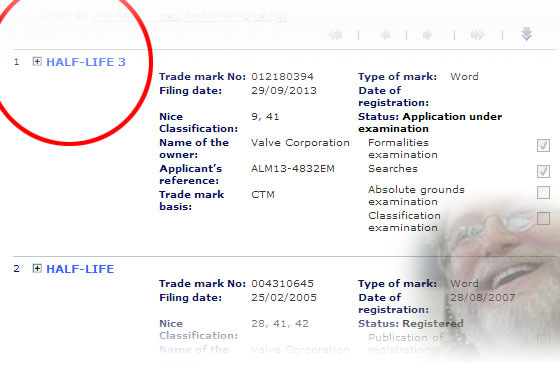This screenshot has height=366, width=560.
Task: Toggle the Formalities examination checkbox
Action: click(543, 145)
